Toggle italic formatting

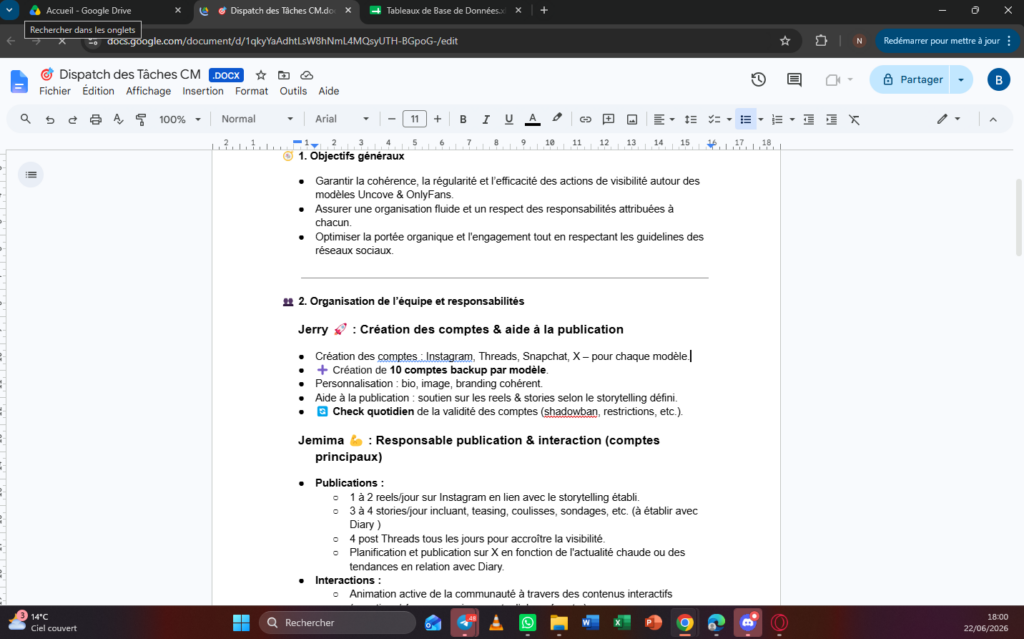(485, 120)
